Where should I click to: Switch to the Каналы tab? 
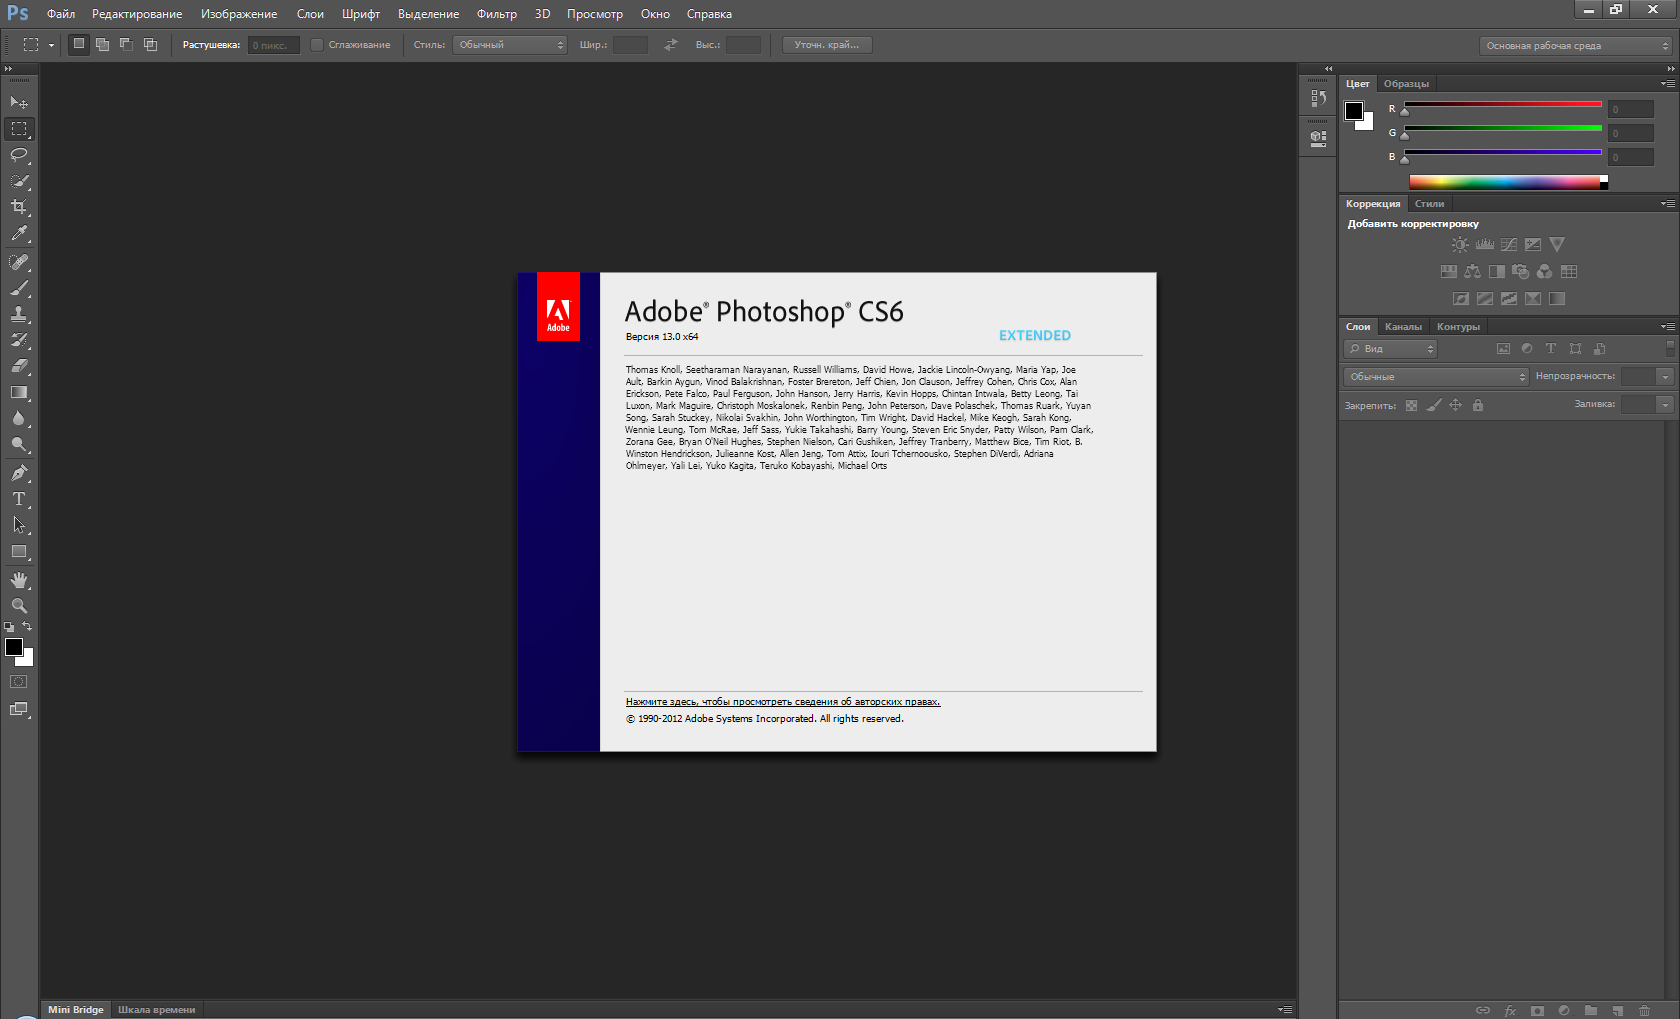(x=1403, y=327)
